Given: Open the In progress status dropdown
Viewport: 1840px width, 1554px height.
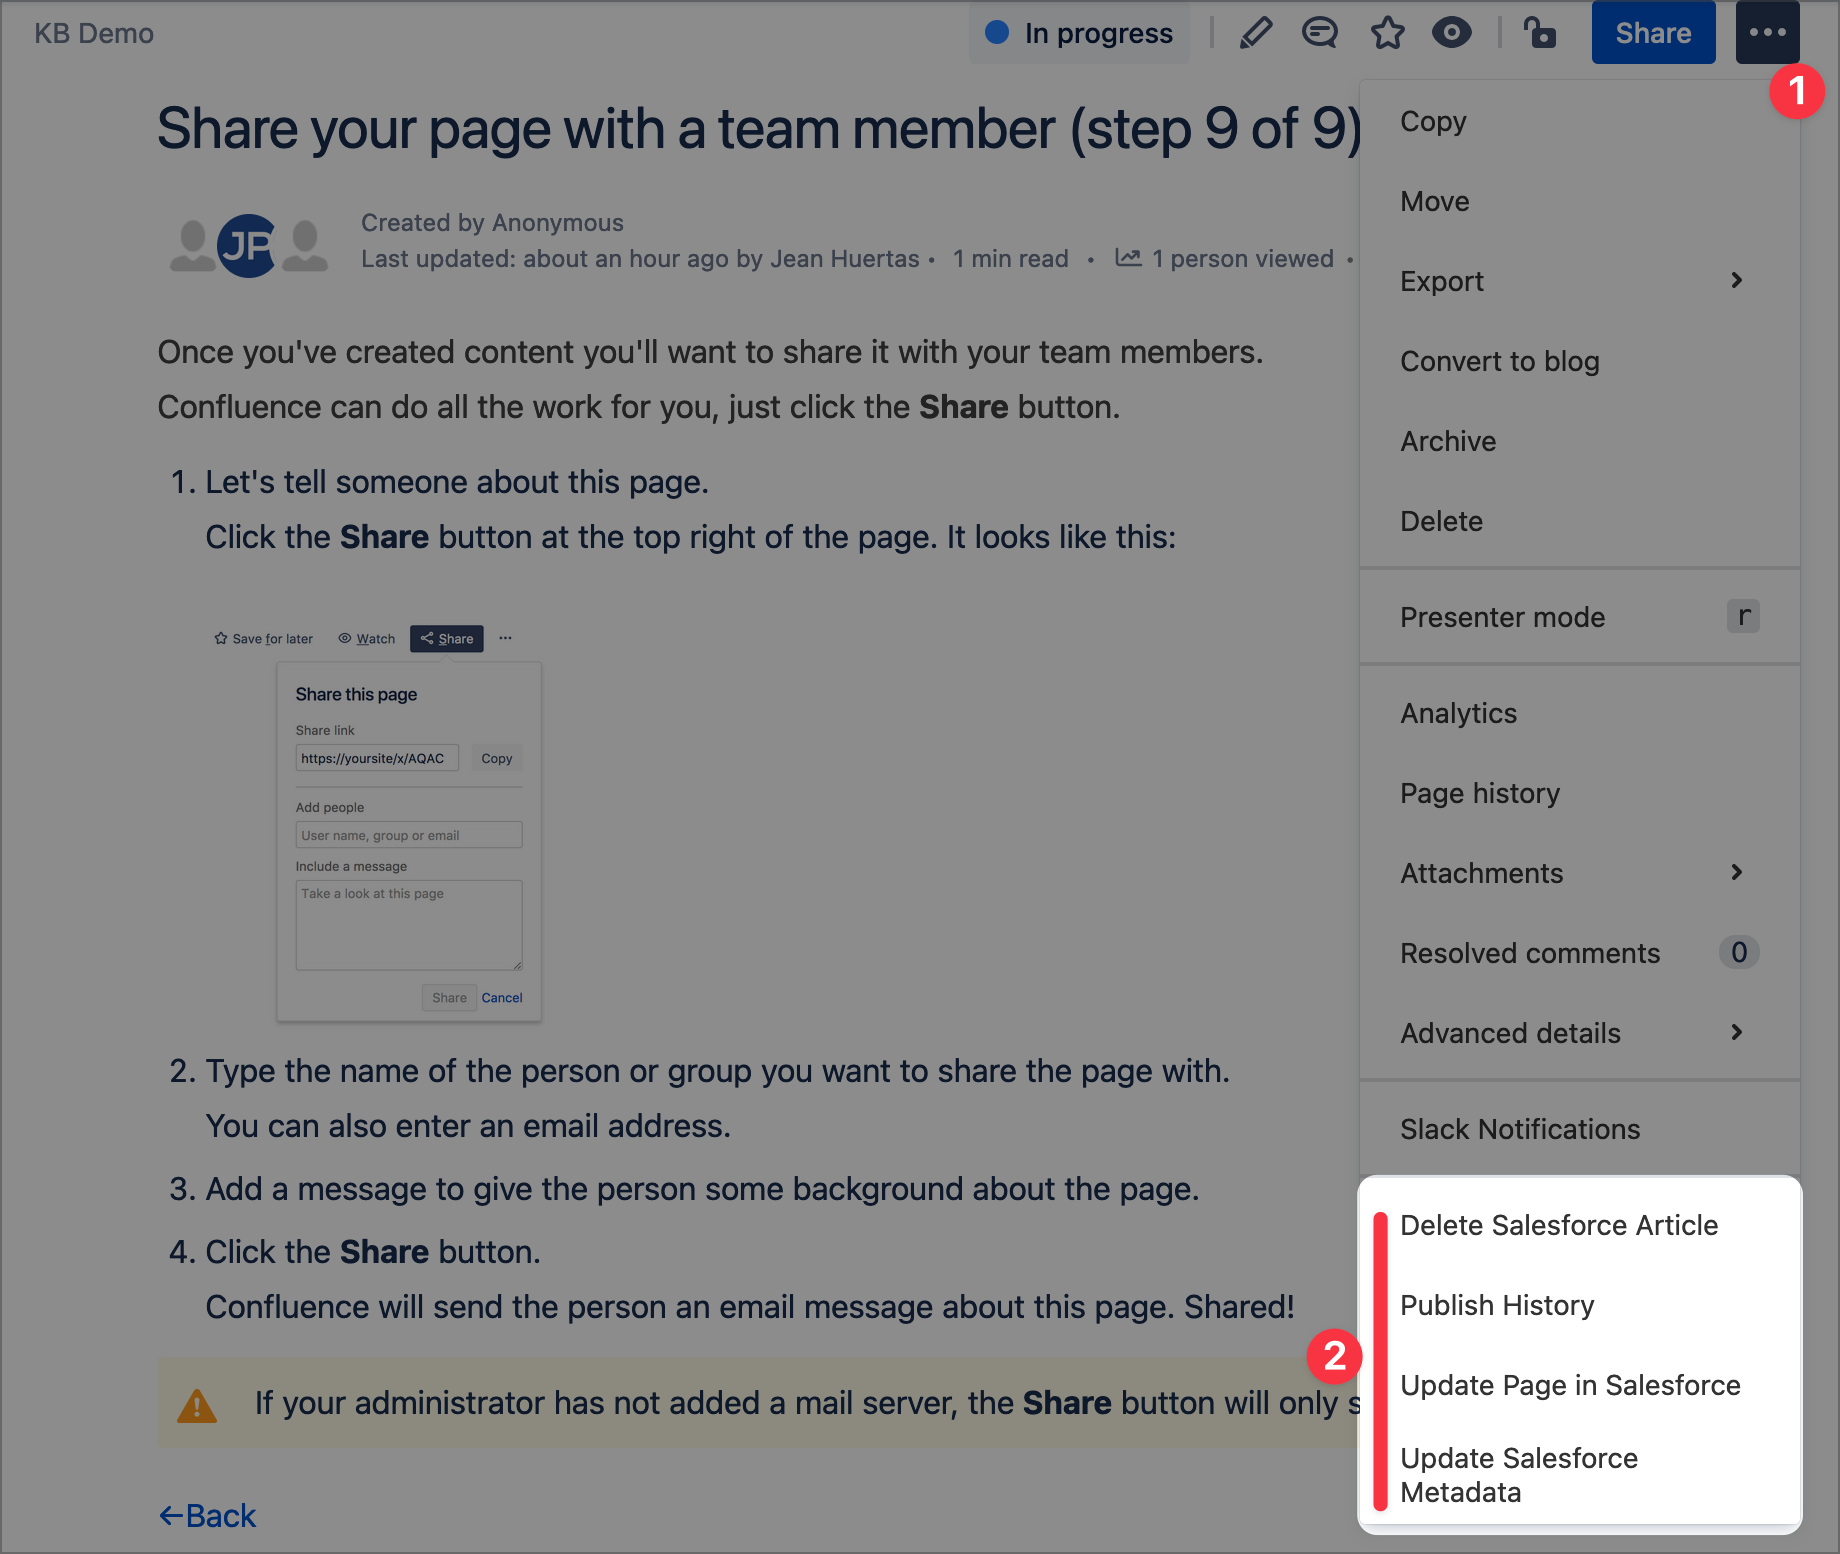Looking at the screenshot, I should pos(1080,33).
